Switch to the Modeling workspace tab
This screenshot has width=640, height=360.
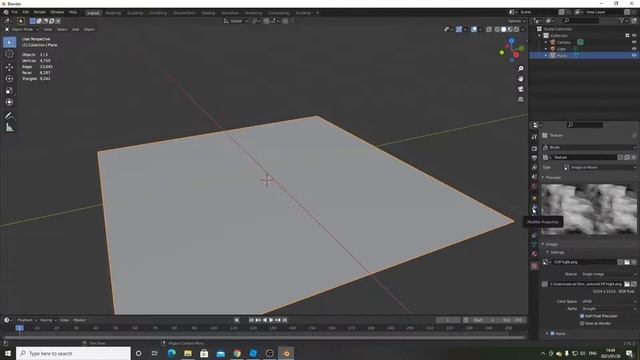click(113, 13)
